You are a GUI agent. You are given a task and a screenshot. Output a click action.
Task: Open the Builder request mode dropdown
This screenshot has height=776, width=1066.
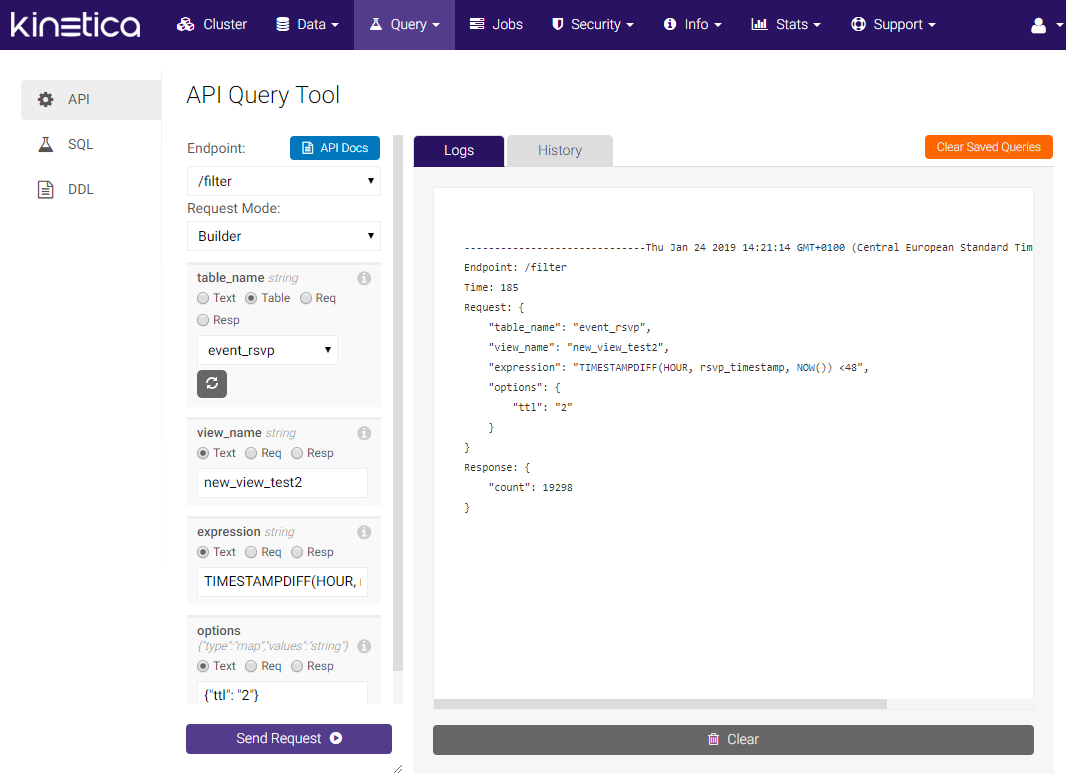coord(283,237)
